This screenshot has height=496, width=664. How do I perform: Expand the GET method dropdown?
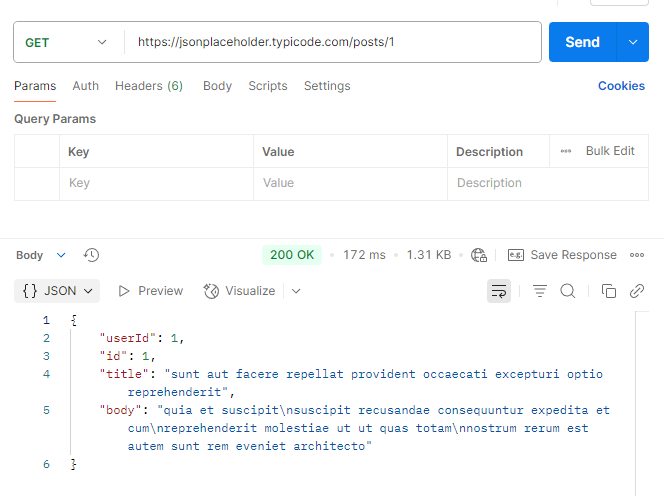tap(66, 42)
